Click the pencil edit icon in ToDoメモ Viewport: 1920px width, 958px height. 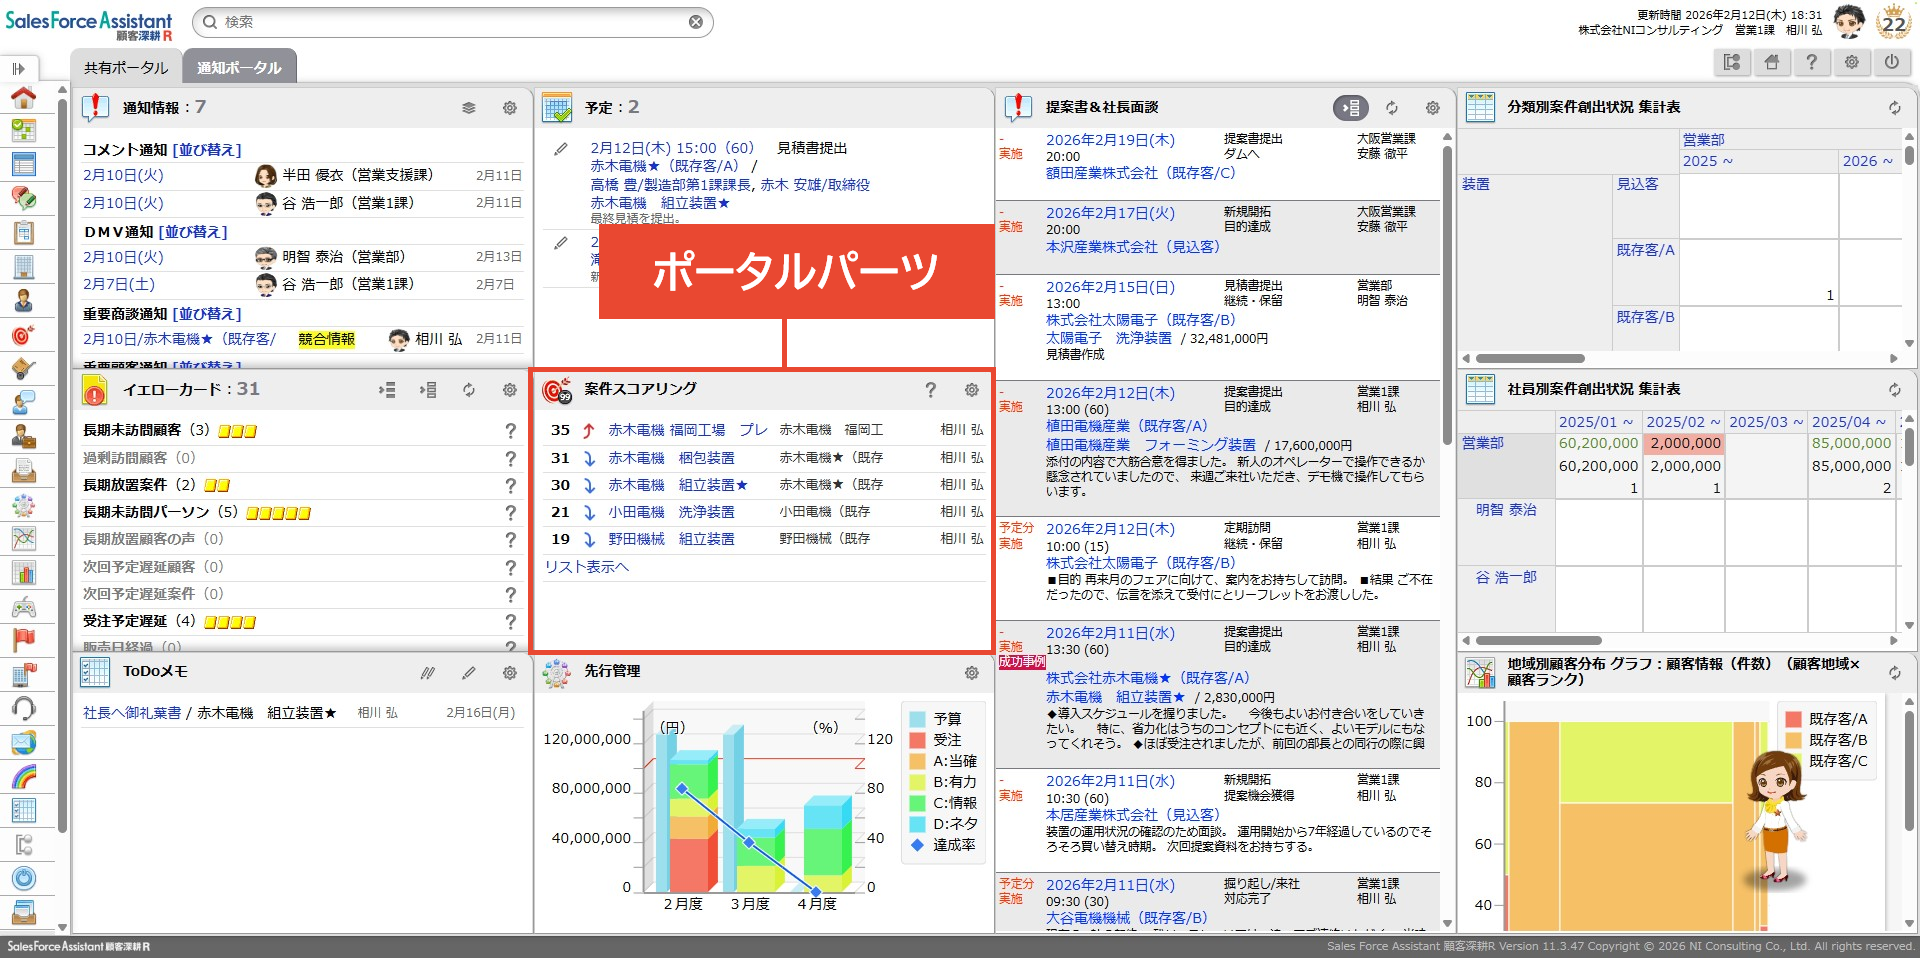pyautogui.click(x=468, y=673)
